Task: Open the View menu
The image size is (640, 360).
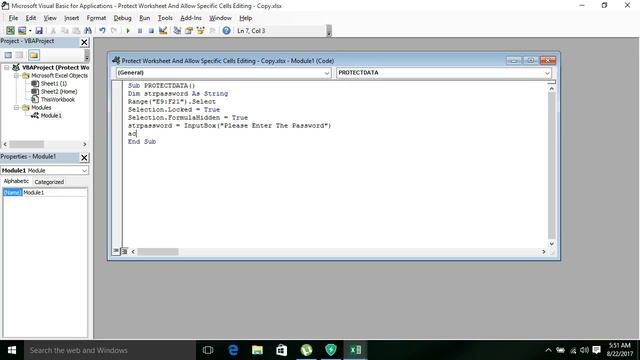Action: pyautogui.click(x=50, y=18)
